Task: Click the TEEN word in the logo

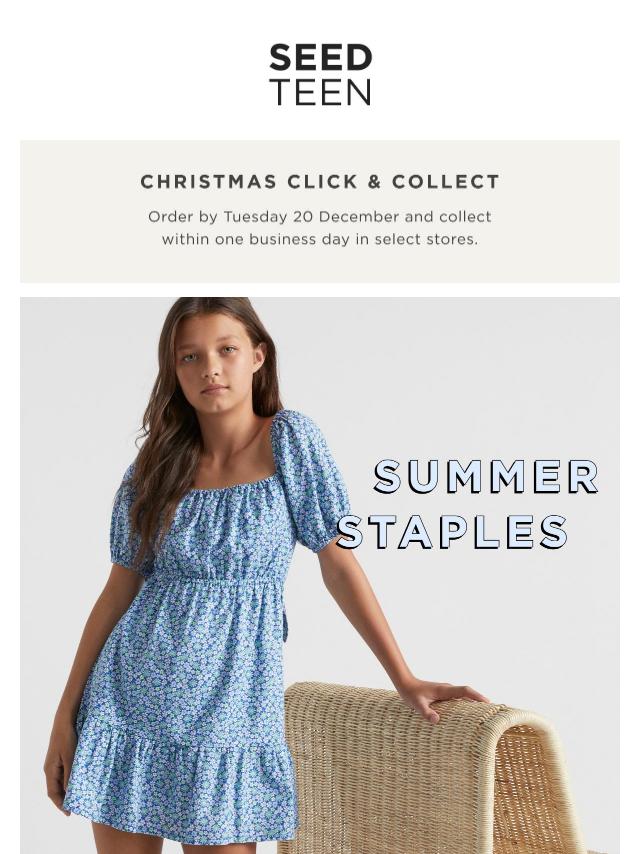Action: click(x=320, y=92)
